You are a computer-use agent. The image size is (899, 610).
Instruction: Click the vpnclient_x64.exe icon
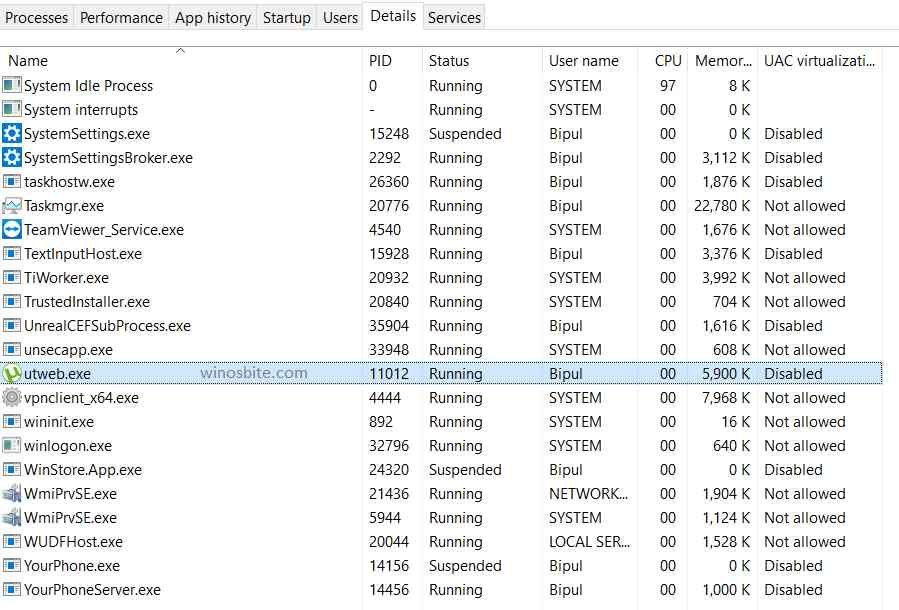click(12, 398)
